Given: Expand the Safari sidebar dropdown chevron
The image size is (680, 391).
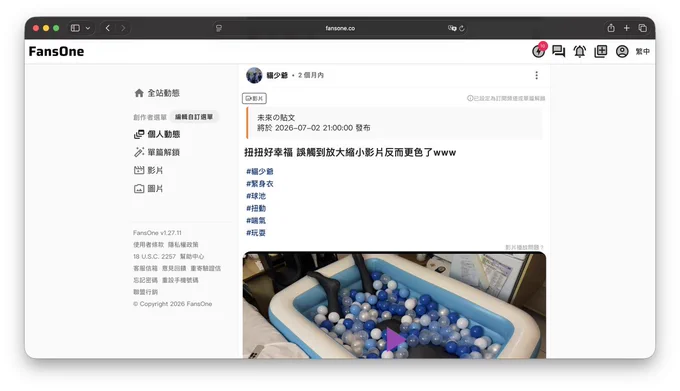Looking at the screenshot, I should (x=88, y=28).
